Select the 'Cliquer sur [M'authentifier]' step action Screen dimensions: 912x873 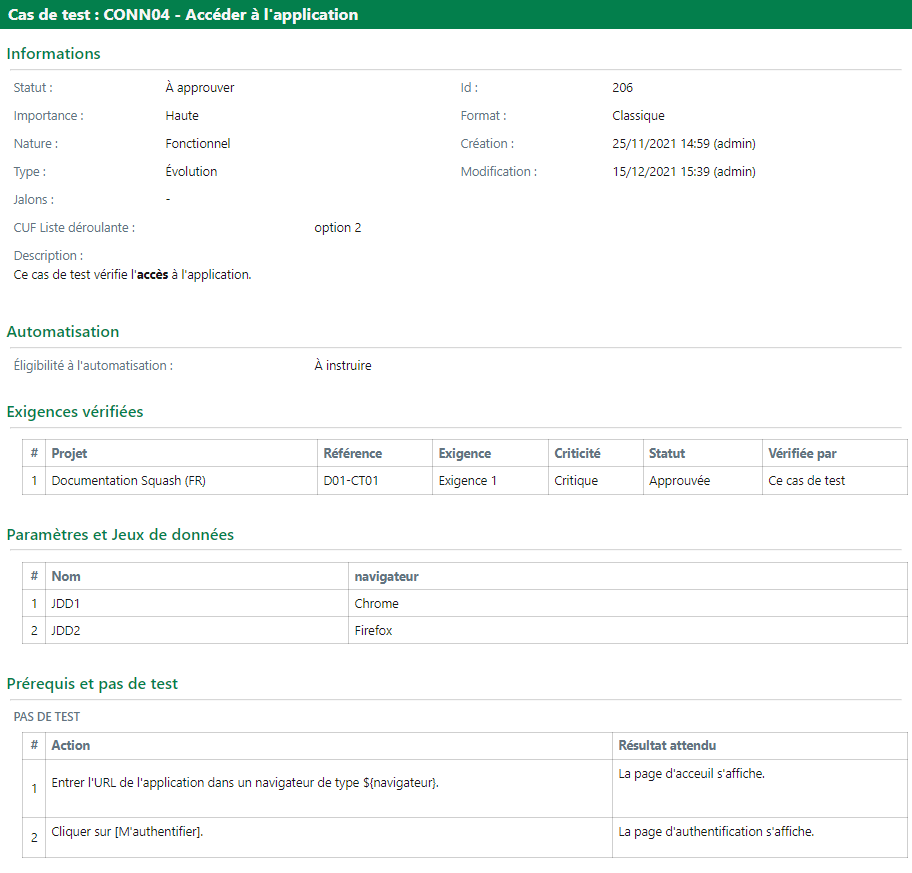(127, 832)
